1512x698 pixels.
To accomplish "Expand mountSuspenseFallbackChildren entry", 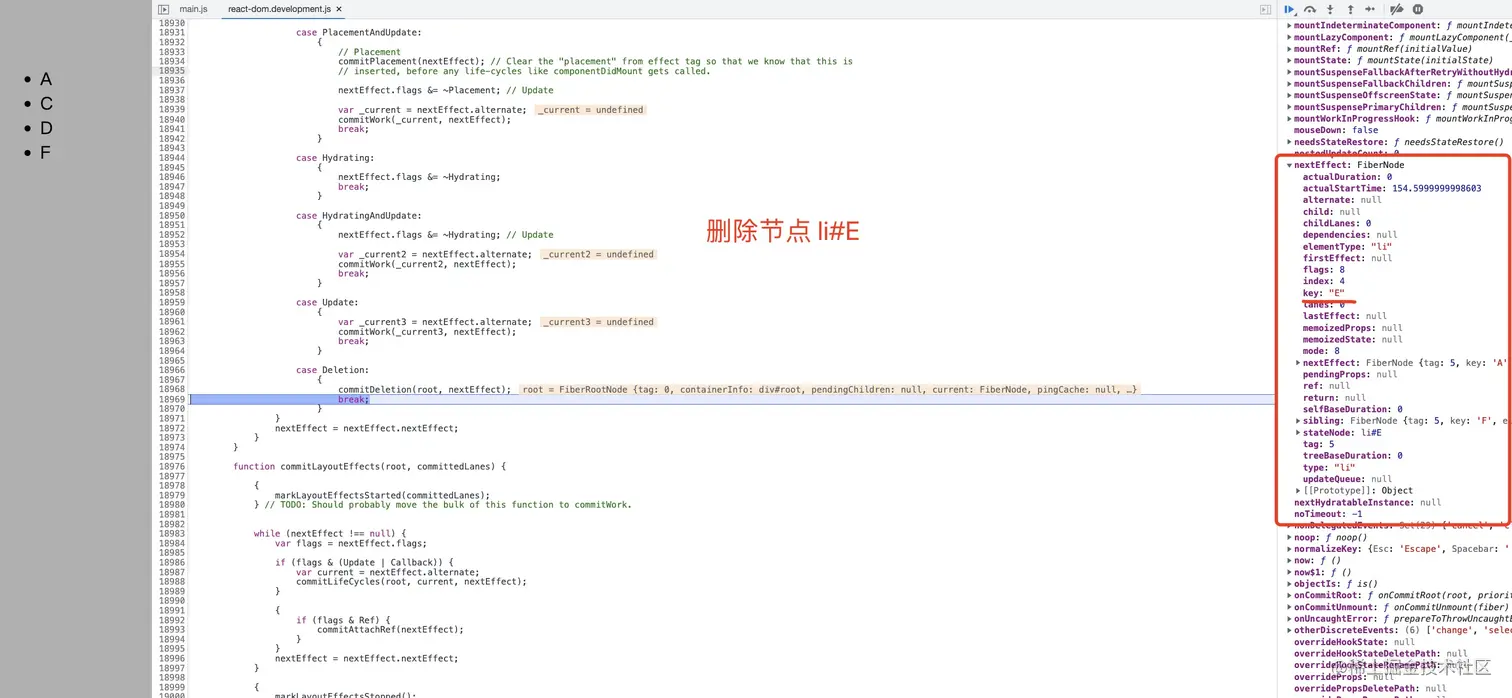I will 1289,84.
